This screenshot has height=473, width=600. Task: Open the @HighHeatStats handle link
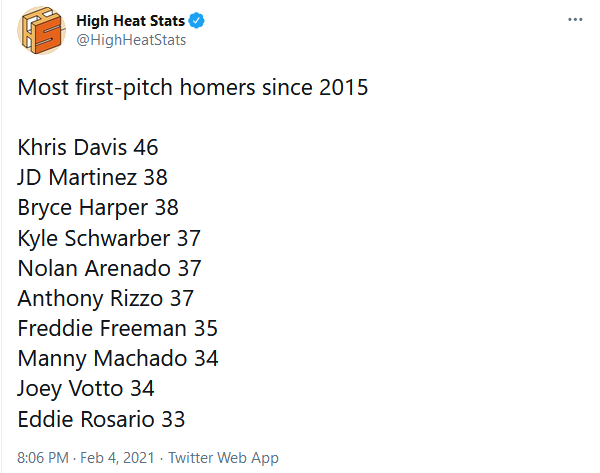(131, 40)
